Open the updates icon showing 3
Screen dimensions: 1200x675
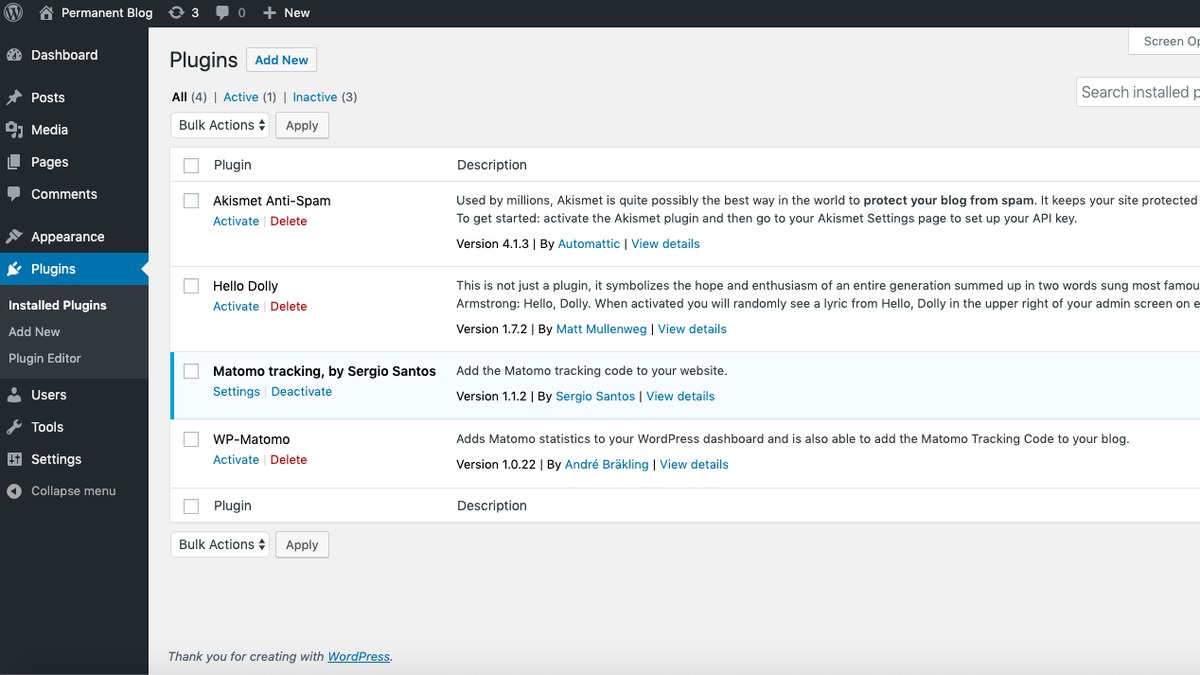(177, 13)
